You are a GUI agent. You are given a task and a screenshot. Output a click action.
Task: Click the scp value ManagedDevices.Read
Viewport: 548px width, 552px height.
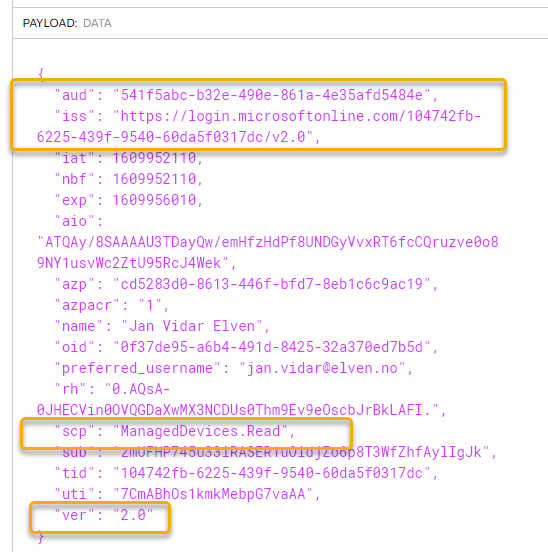[200, 431]
